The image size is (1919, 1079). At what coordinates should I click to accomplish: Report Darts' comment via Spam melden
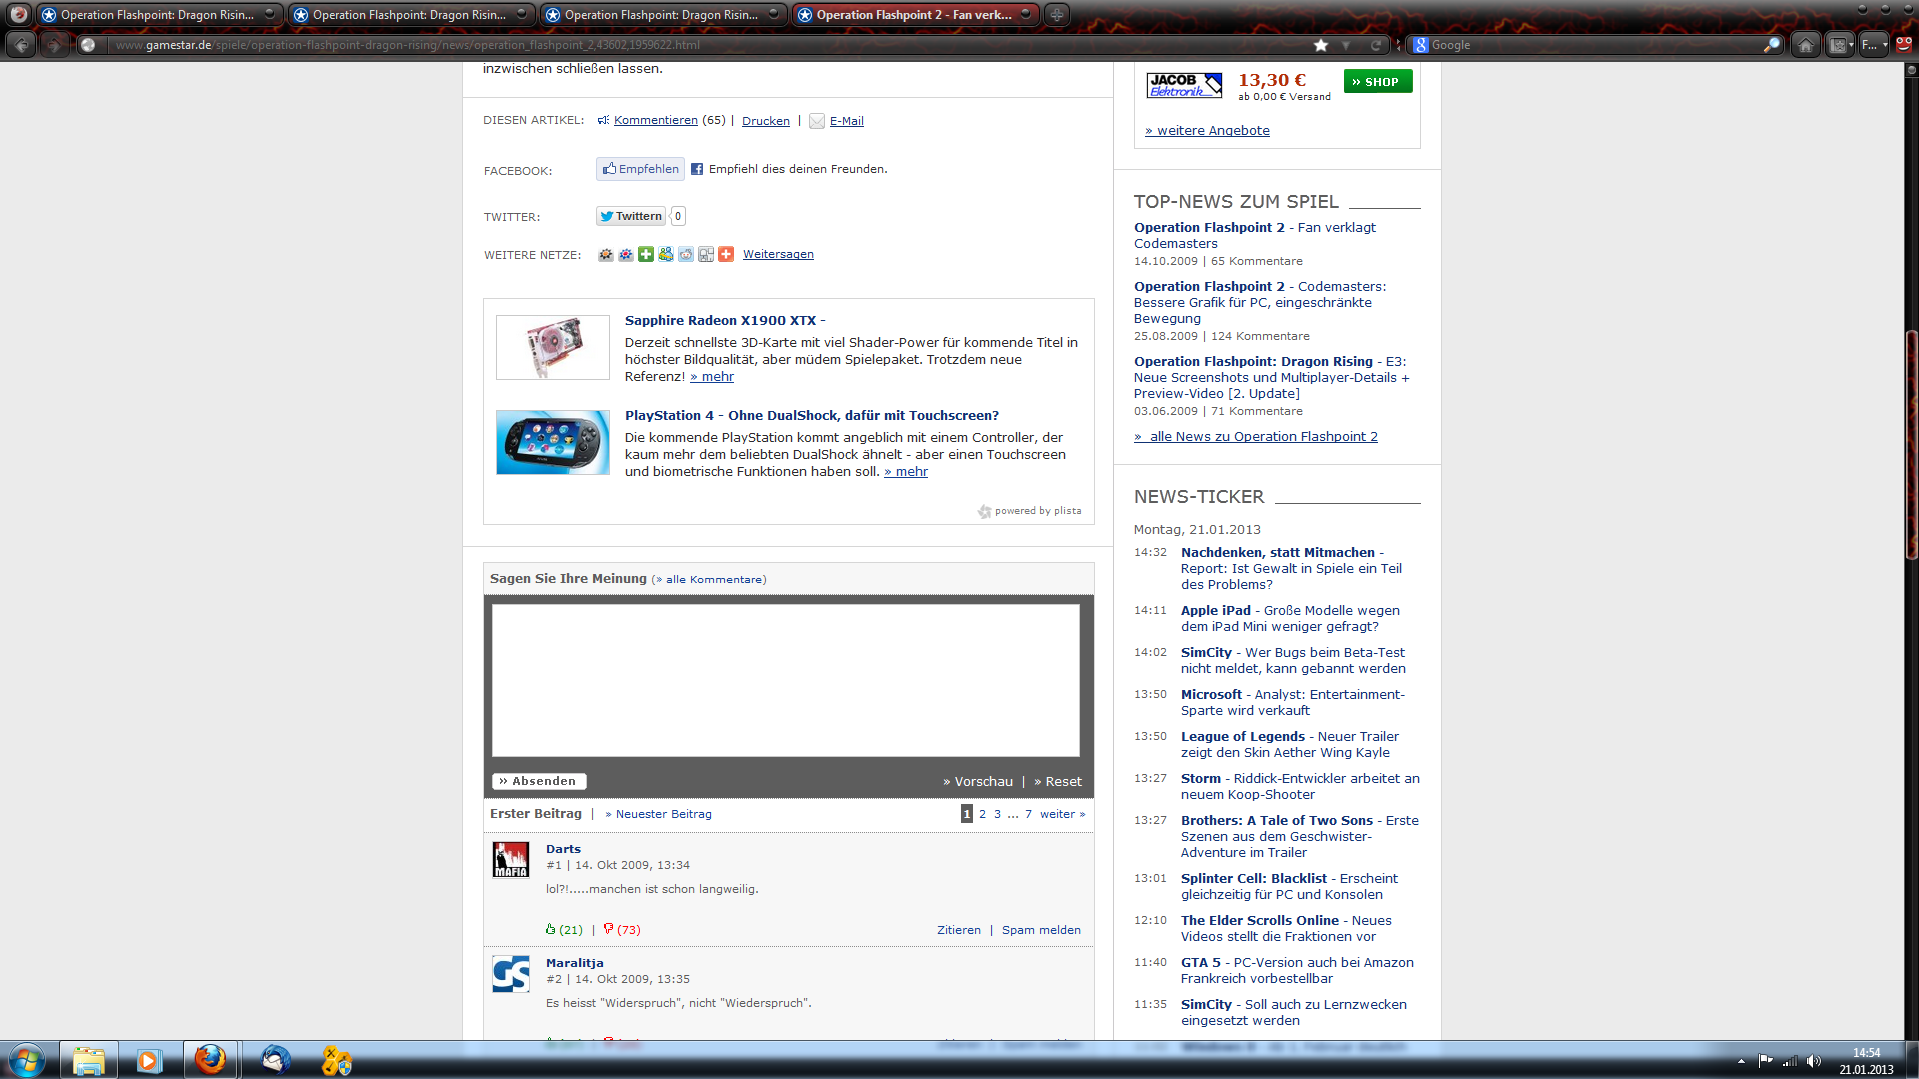(x=1041, y=930)
